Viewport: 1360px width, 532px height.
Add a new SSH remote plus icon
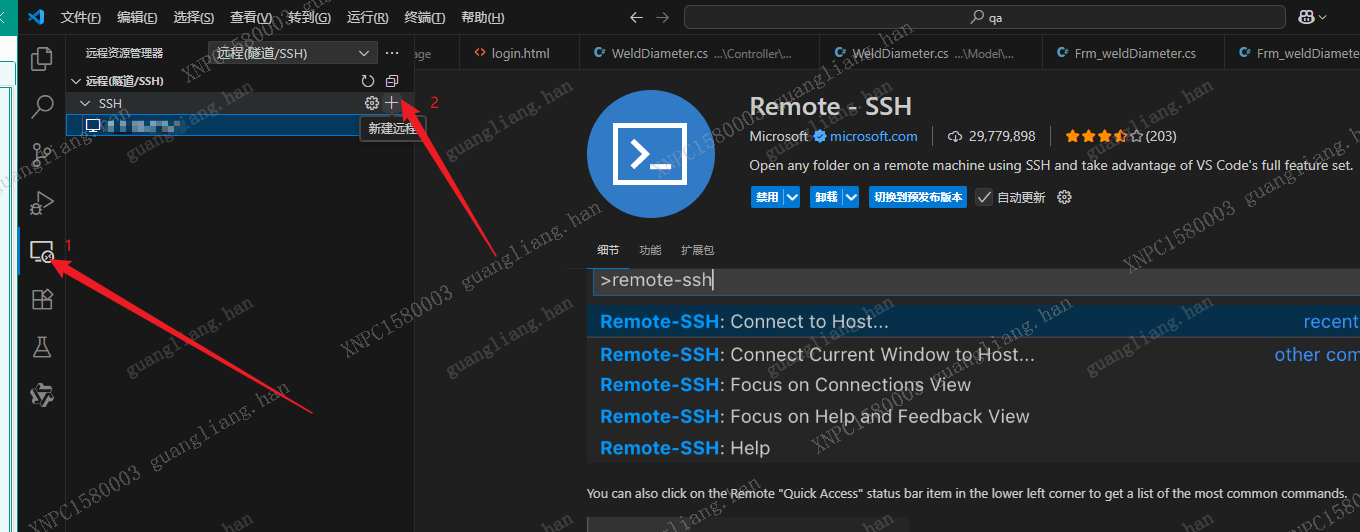coord(392,103)
